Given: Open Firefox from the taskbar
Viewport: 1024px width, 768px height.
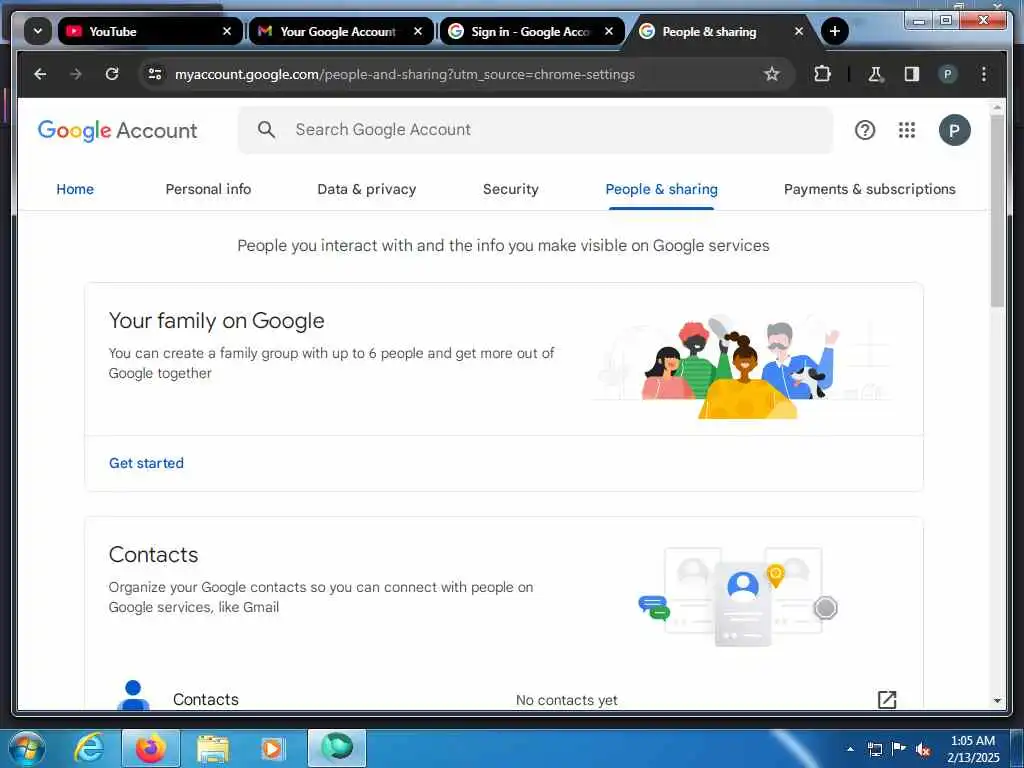Looking at the screenshot, I should (151, 748).
